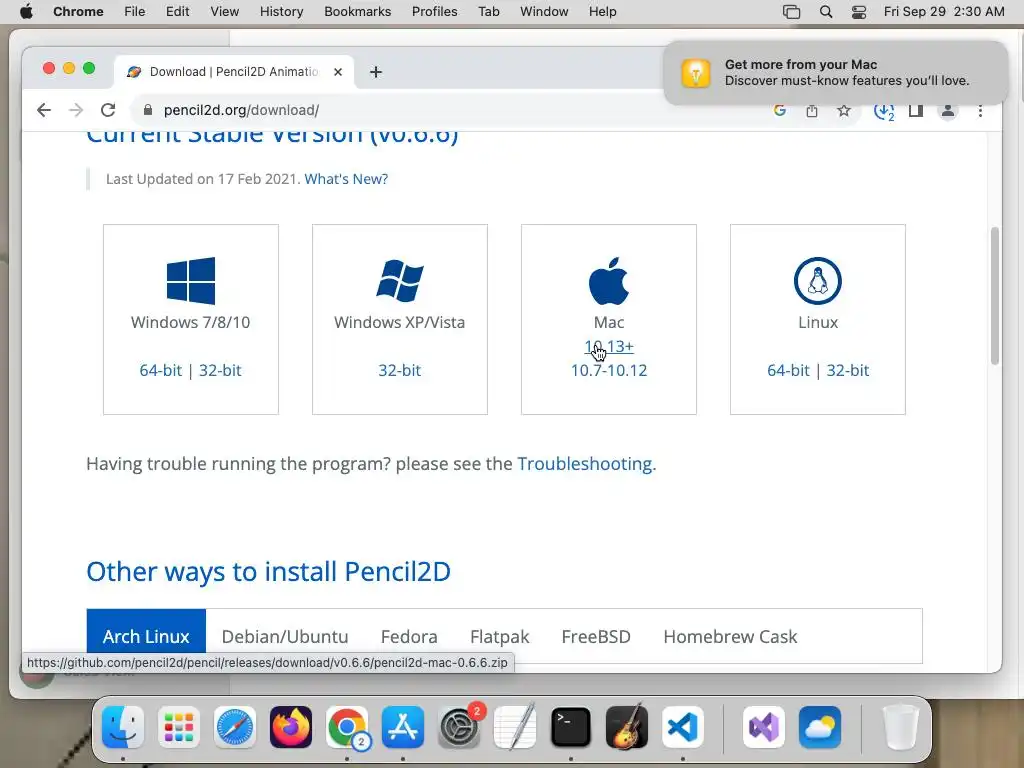Screen dimensions: 1024x768
Task: Bookmark this page with the star icon
Action: coord(844,110)
